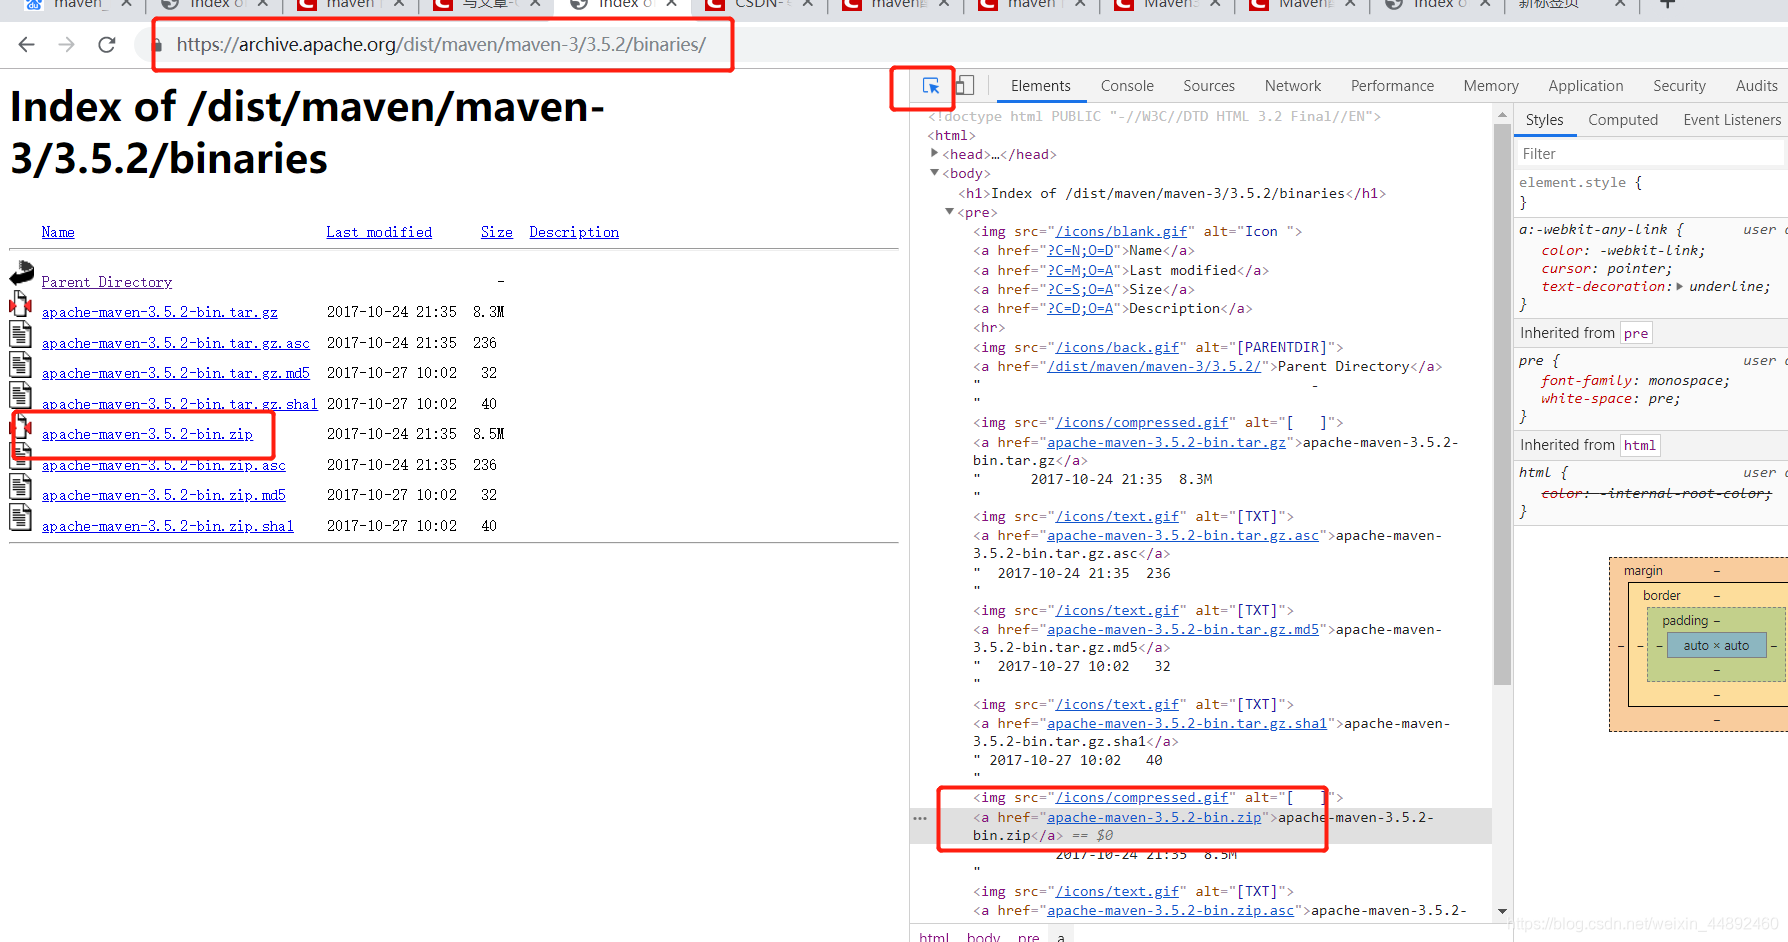Activate the inspect element picker tool

coord(931,86)
